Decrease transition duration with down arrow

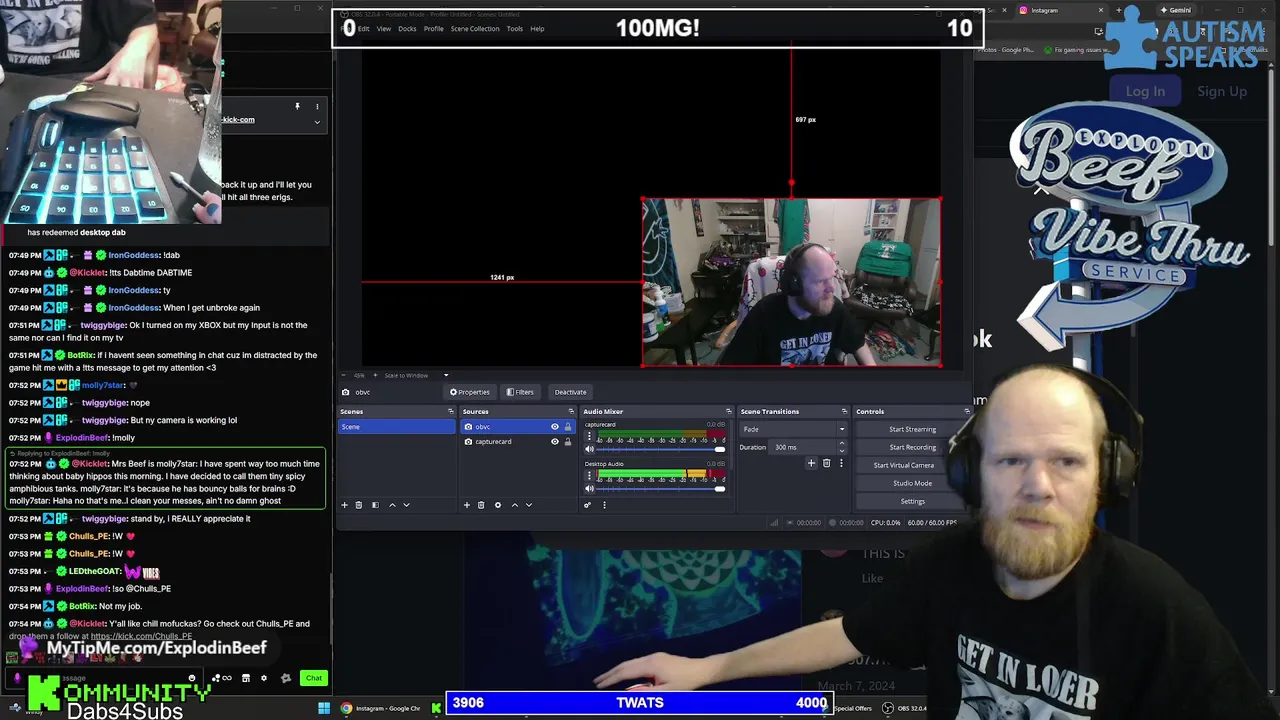(841, 451)
